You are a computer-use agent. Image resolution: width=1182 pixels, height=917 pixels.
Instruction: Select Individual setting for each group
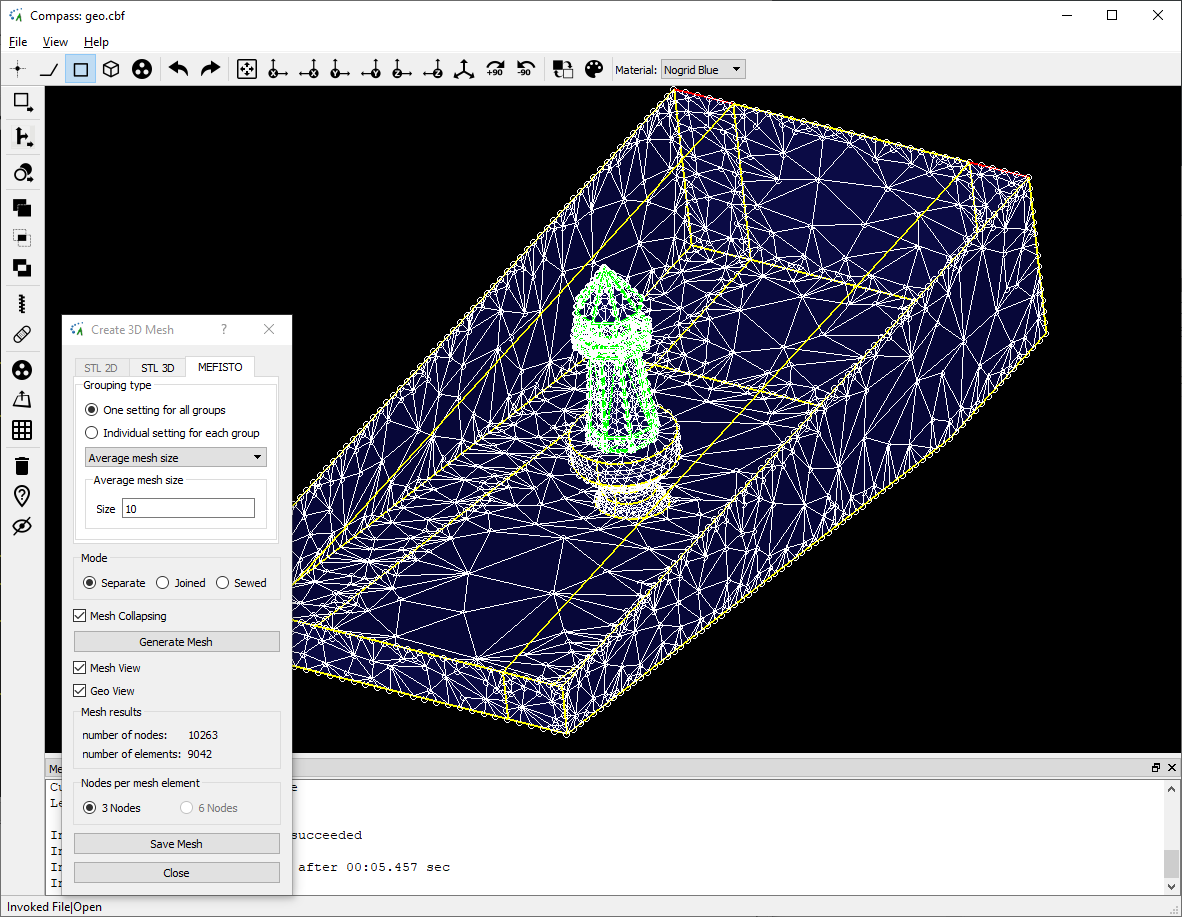pos(92,433)
